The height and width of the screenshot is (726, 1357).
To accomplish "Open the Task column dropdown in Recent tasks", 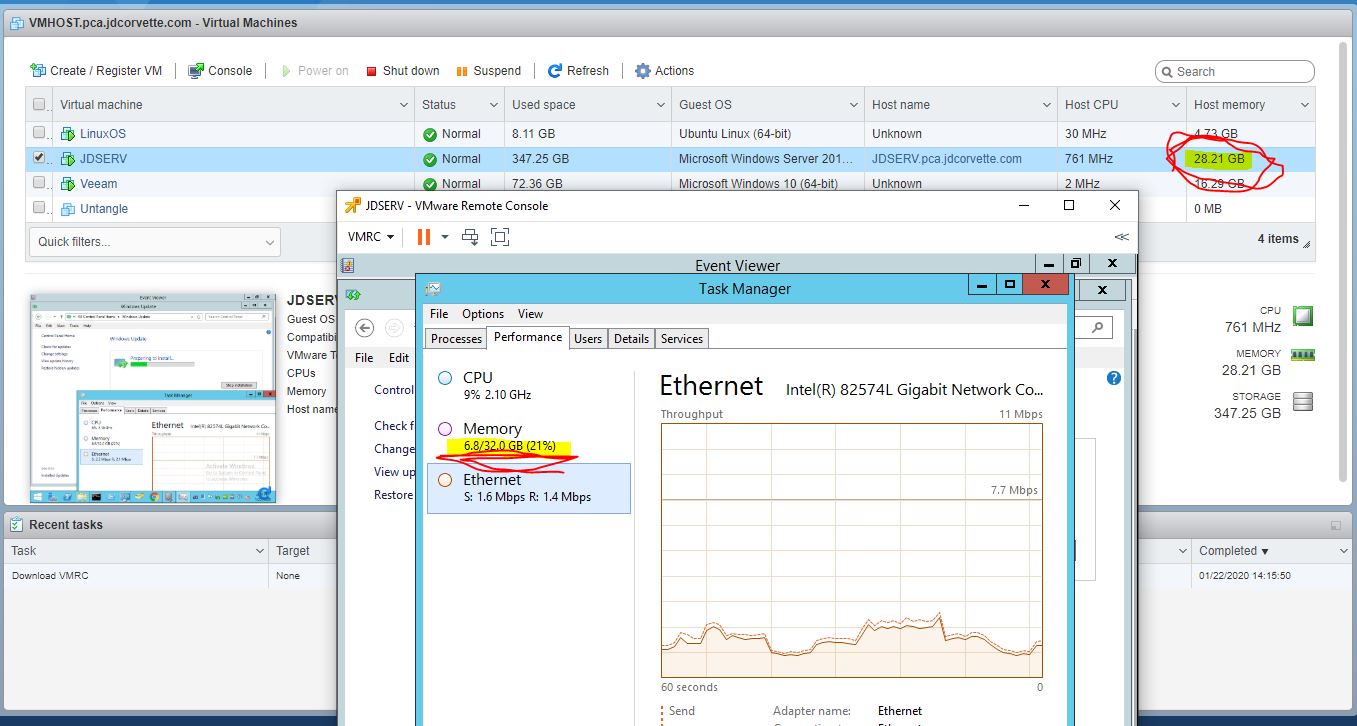I will 259,551.
